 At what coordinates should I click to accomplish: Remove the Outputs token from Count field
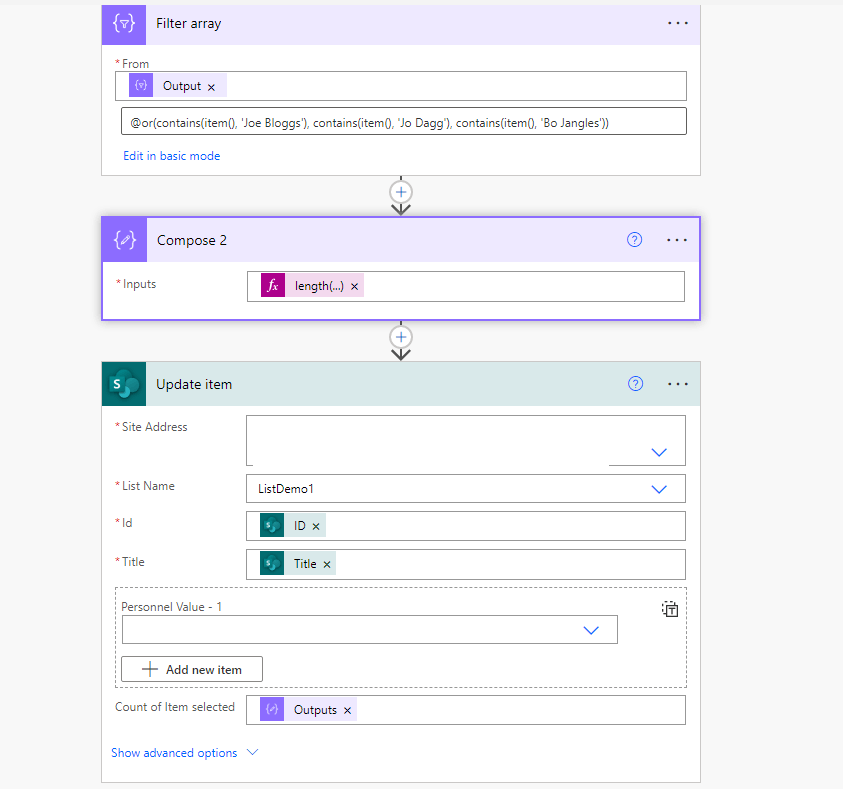(347, 711)
